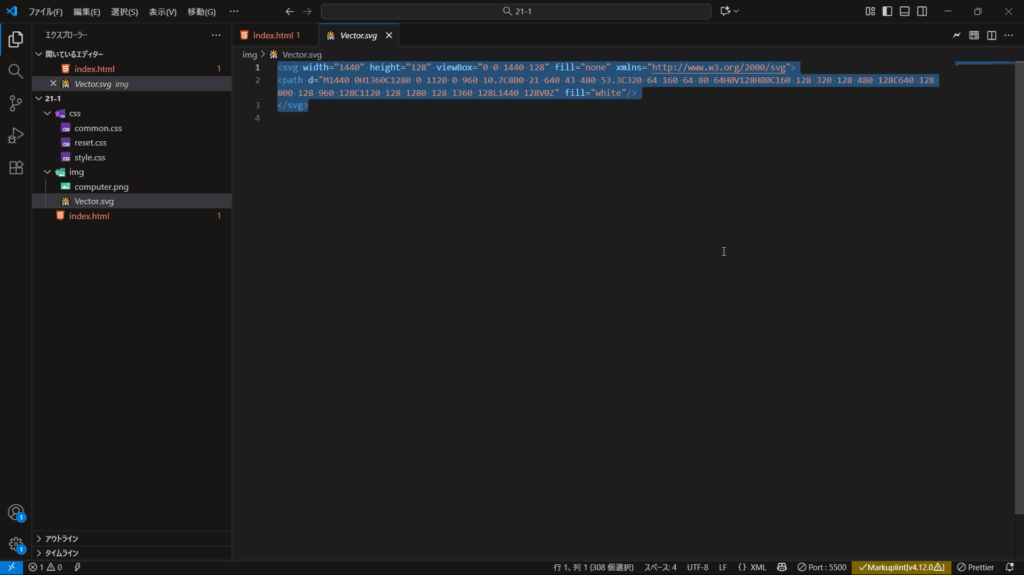Image resolution: width=1024 pixels, height=575 pixels.
Task: Toggle the primary sidebar visibility
Action: (887, 11)
